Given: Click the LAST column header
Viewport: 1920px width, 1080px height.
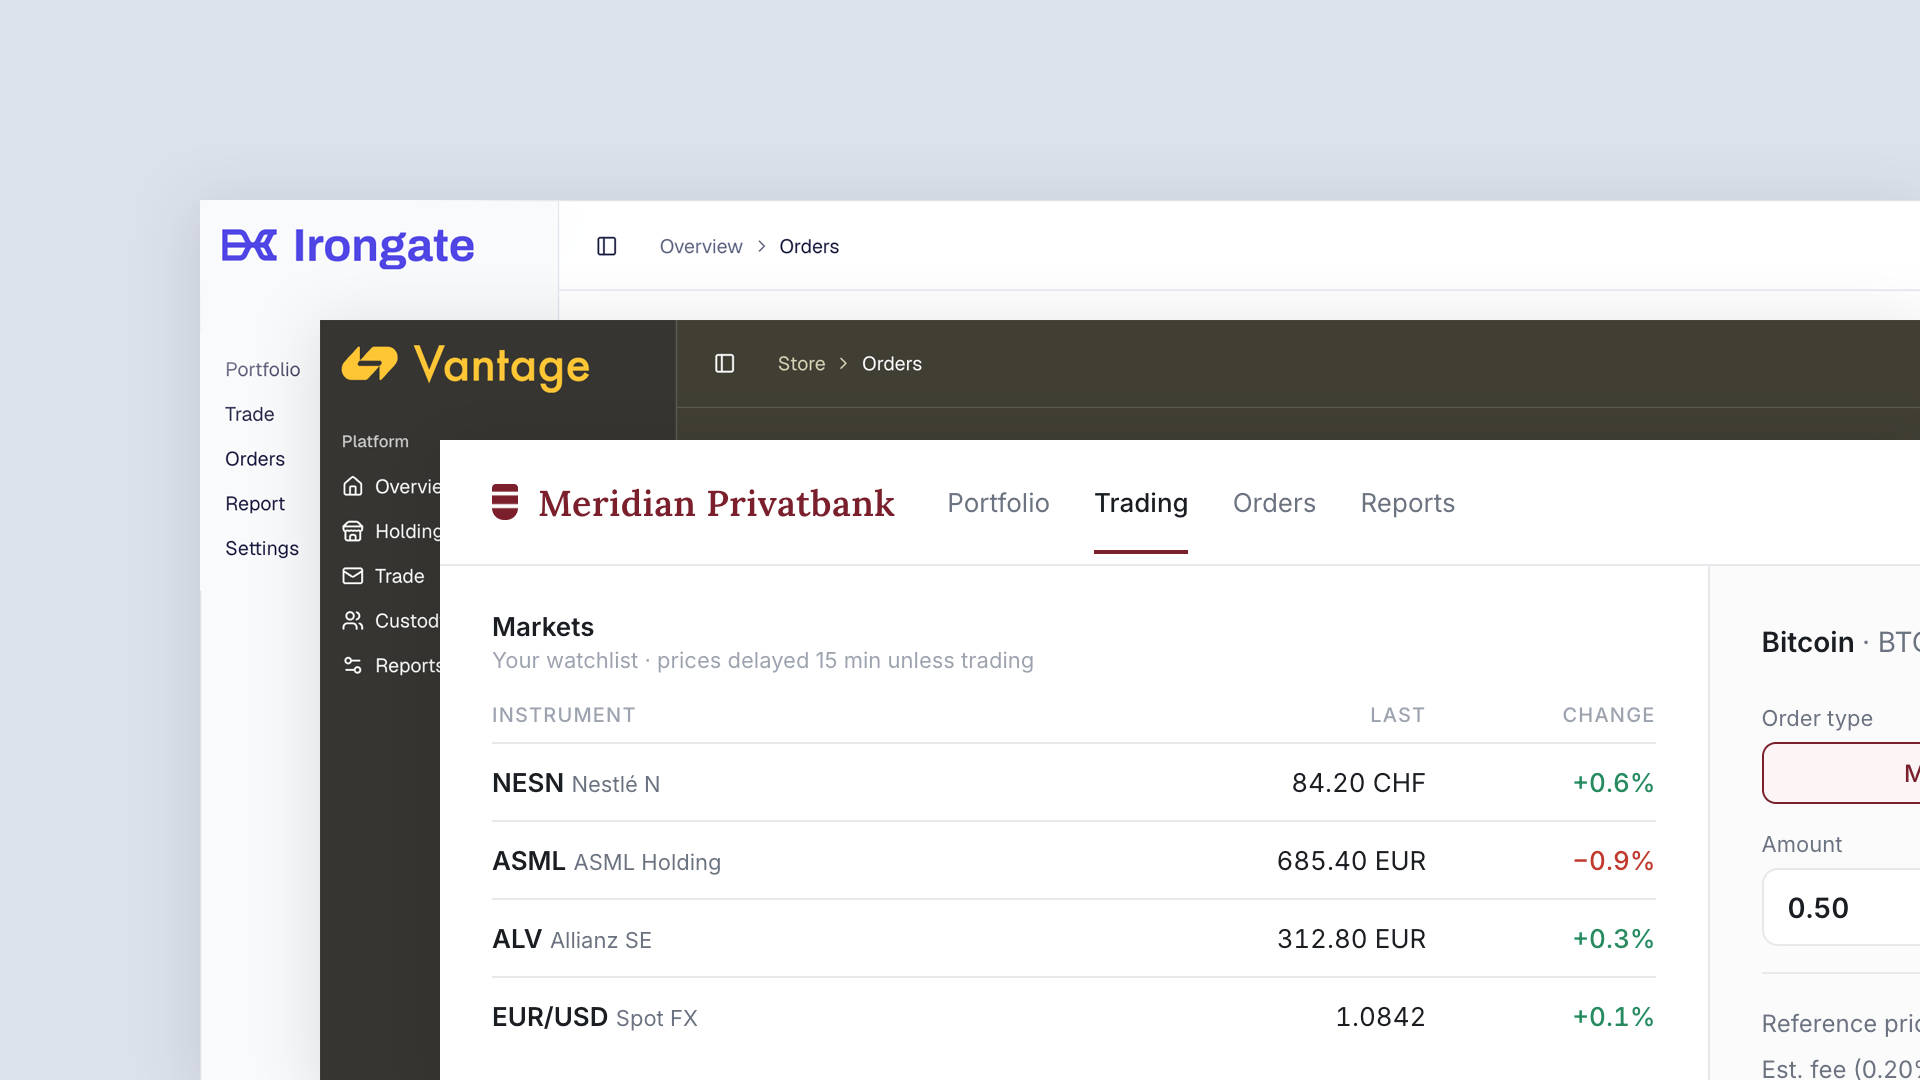Looking at the screenshot, I should coord(1397,715).
